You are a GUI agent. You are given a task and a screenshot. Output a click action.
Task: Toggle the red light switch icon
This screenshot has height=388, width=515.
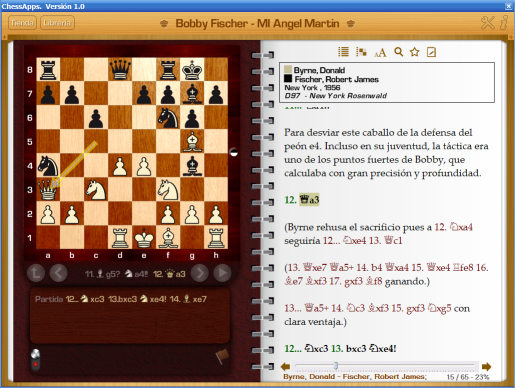coord(35,360)
